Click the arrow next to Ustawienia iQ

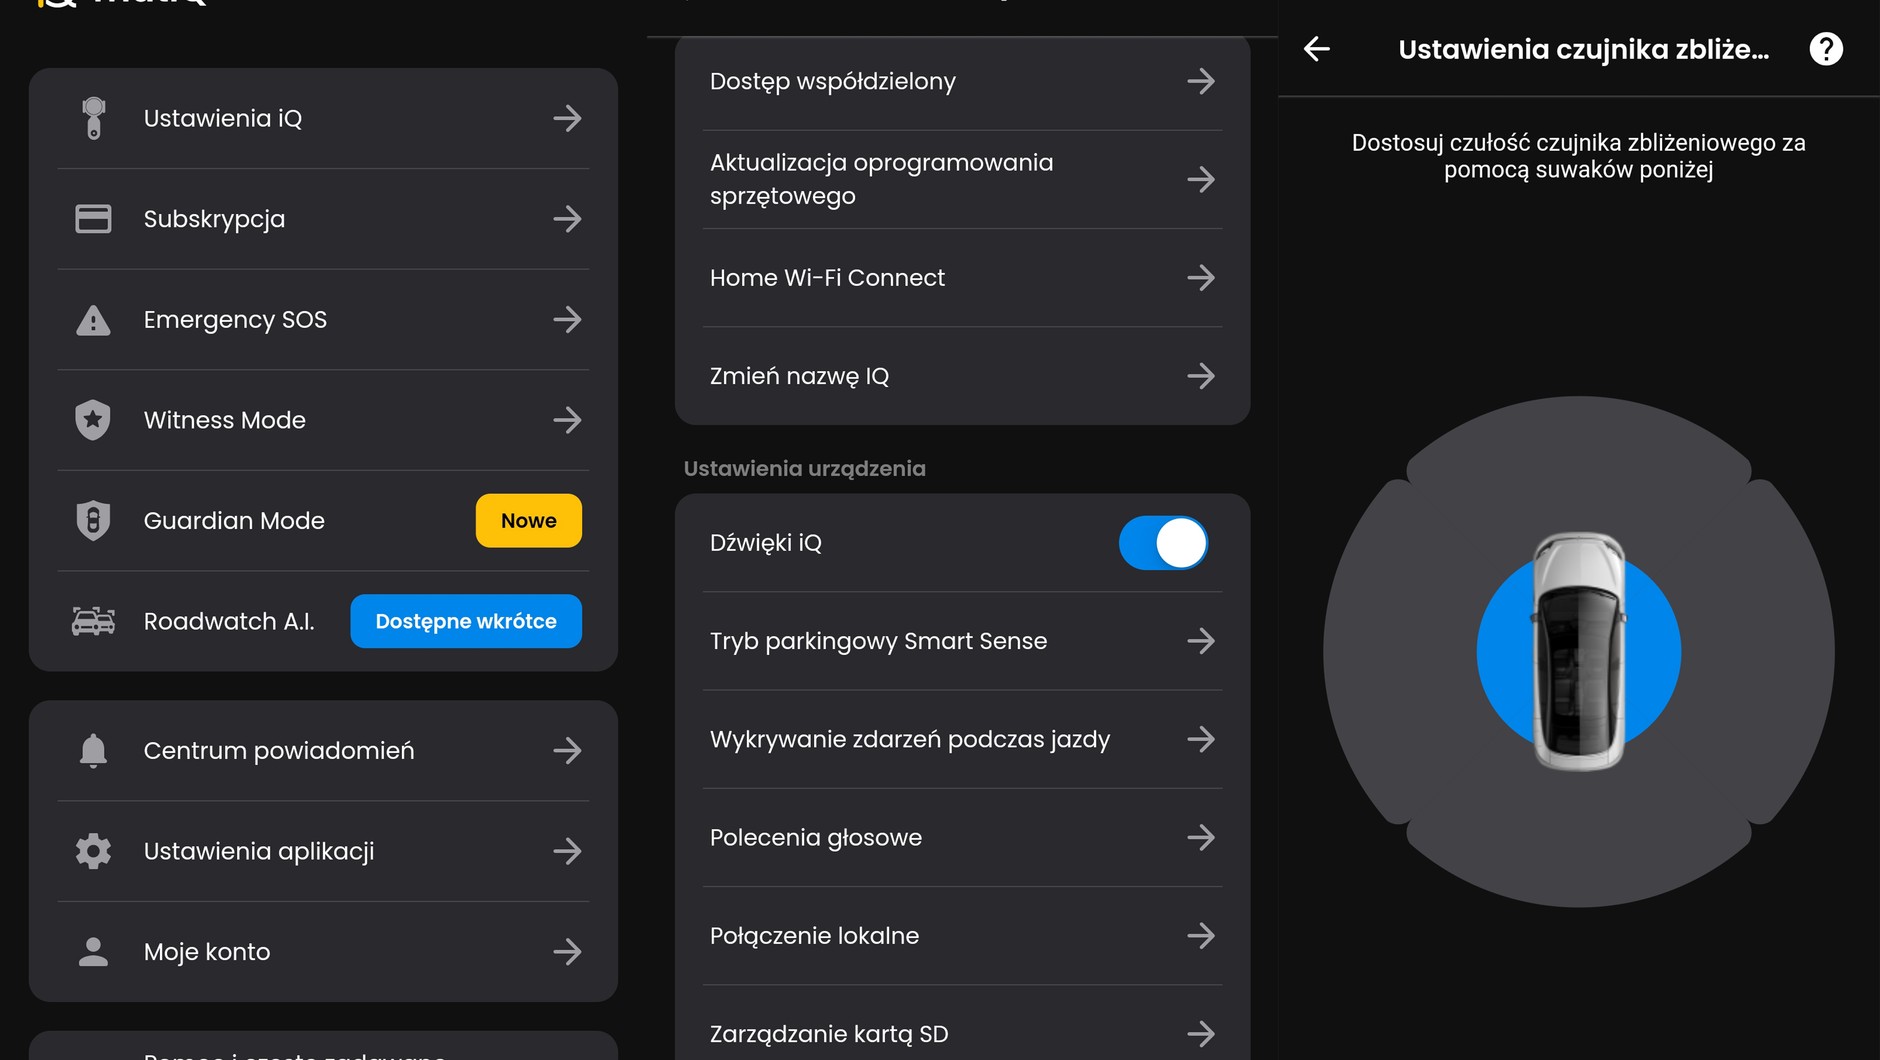click(x=567, y=118)
